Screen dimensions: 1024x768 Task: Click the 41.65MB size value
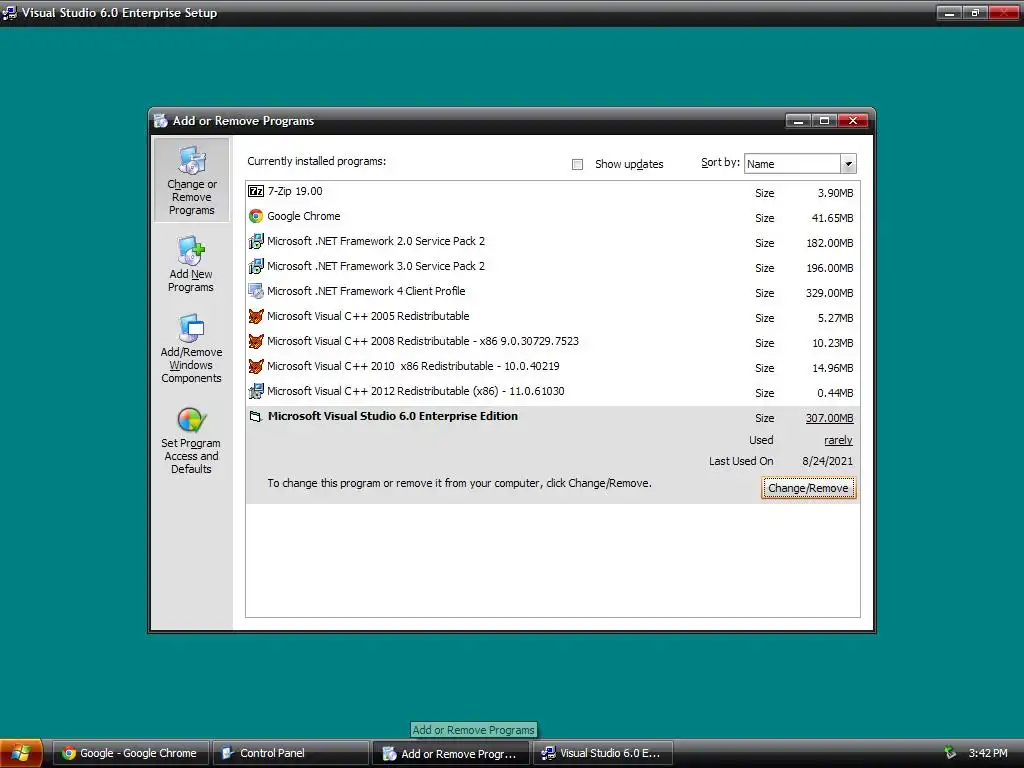click(x=832, y=218)
